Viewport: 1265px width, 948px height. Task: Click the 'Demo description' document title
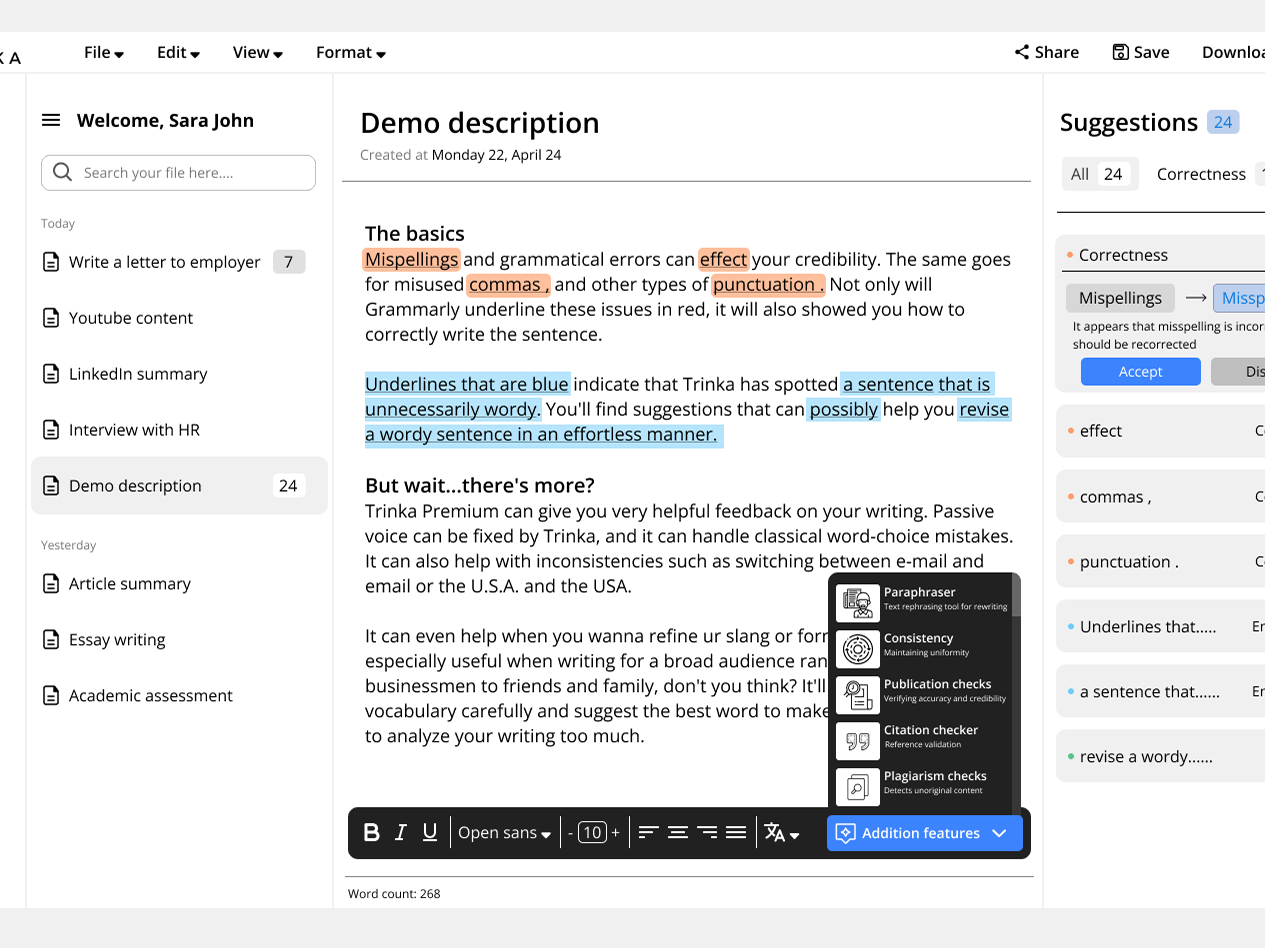(x=480, y=123)
